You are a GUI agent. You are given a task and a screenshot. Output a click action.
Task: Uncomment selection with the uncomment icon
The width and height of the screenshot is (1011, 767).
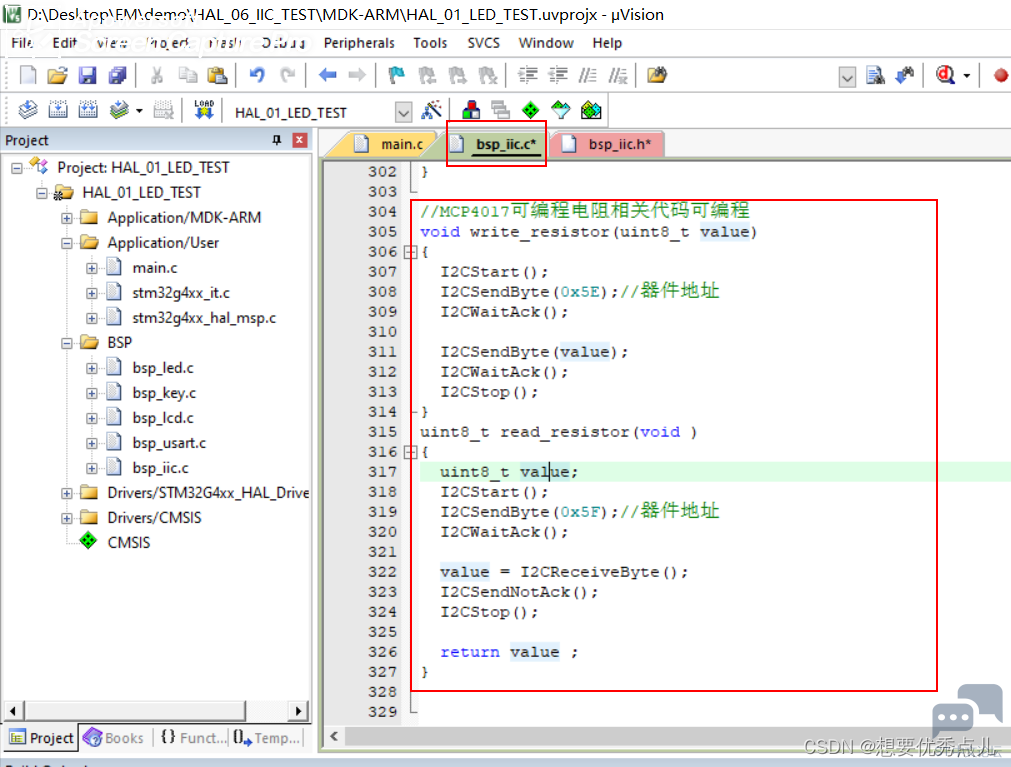618,75
